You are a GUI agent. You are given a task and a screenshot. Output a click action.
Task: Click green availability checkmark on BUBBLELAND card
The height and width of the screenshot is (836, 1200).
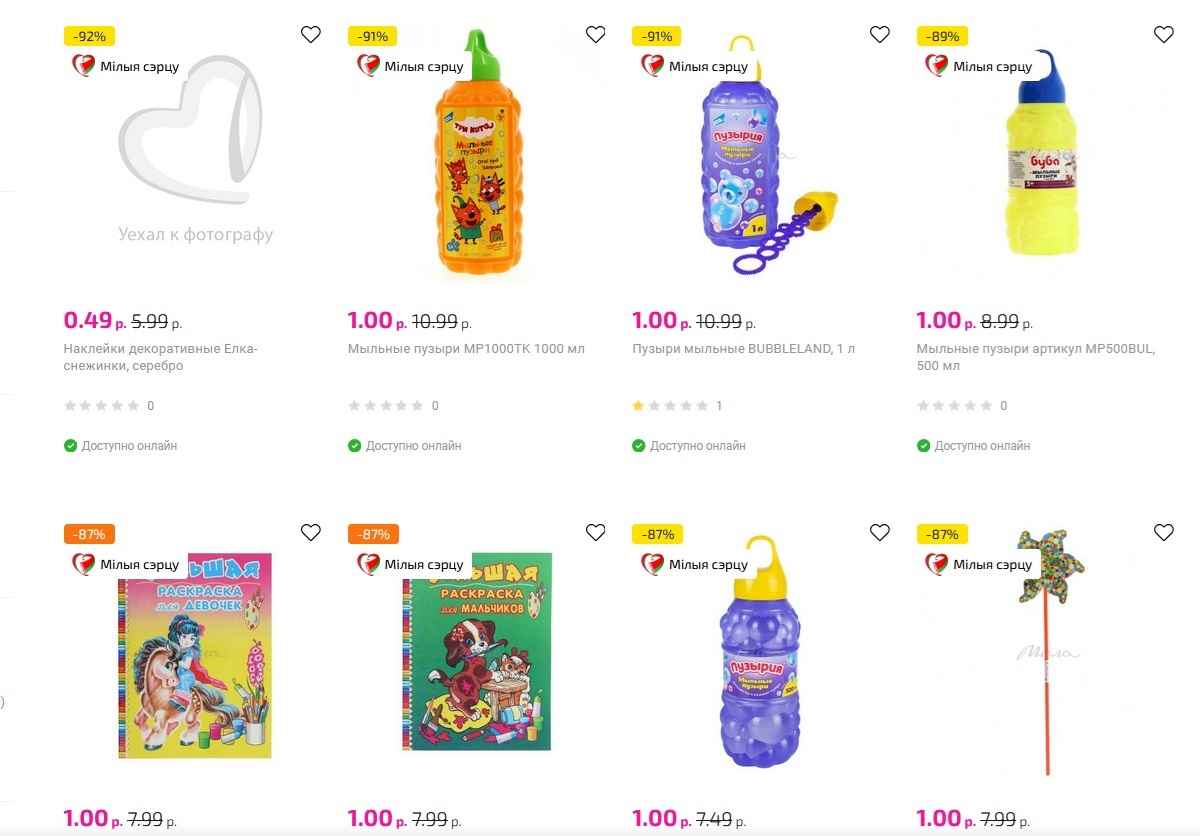tap(638, 446)
